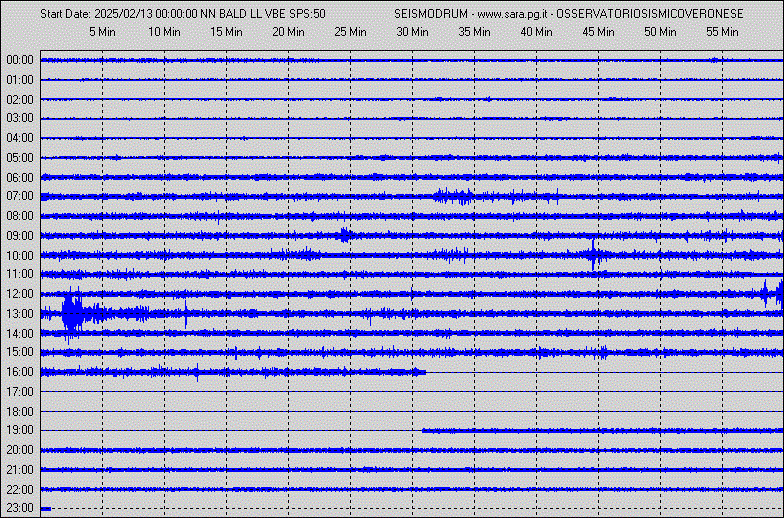Viewport: 784px width, 518px height.
Task: Click the 21:00 hour label
Action: pyautogui.click(x=20, y=470)
